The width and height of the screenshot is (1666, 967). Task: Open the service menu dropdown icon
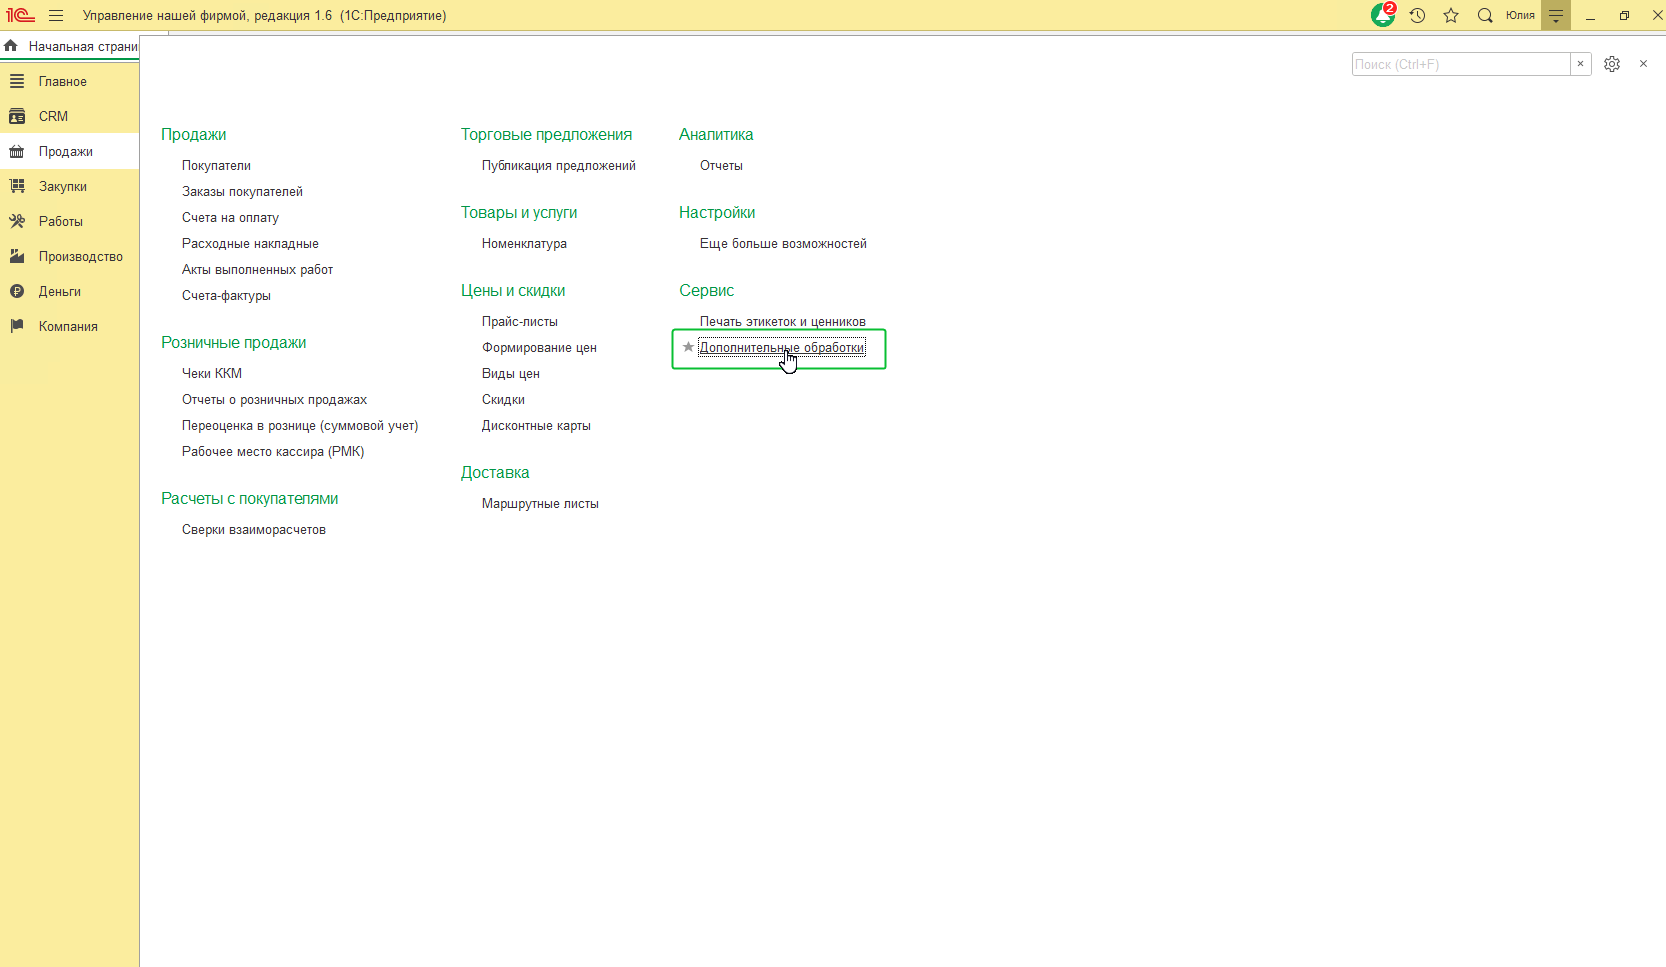coord(1556,15)
